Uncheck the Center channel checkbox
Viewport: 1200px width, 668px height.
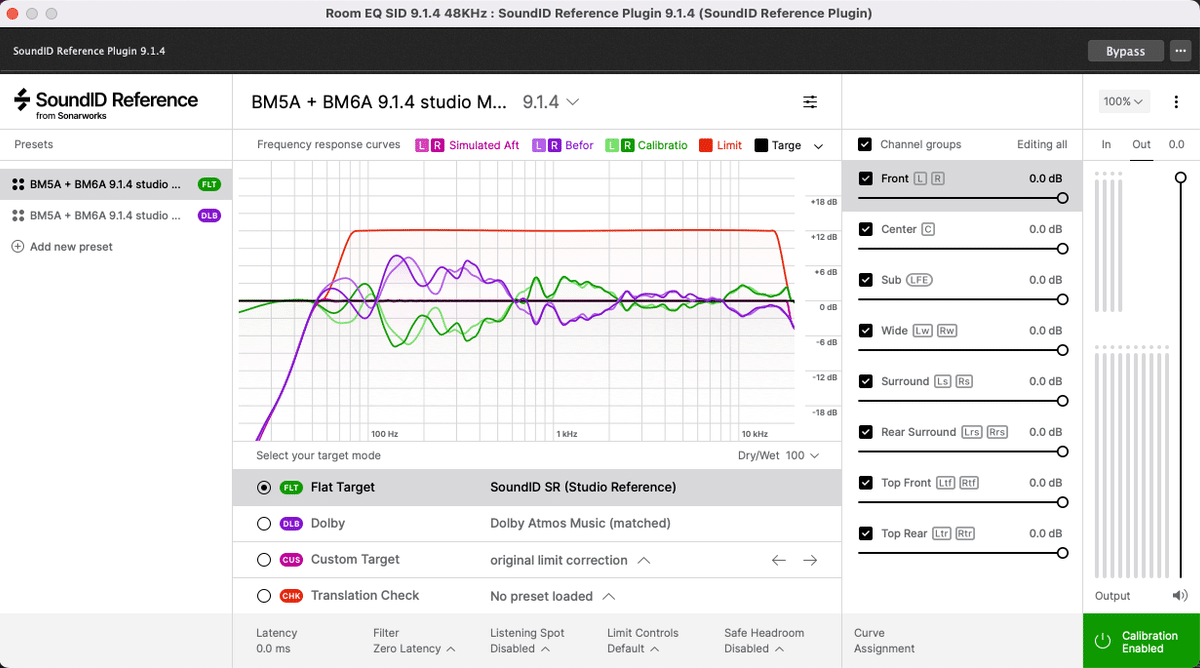coord(866,229)
